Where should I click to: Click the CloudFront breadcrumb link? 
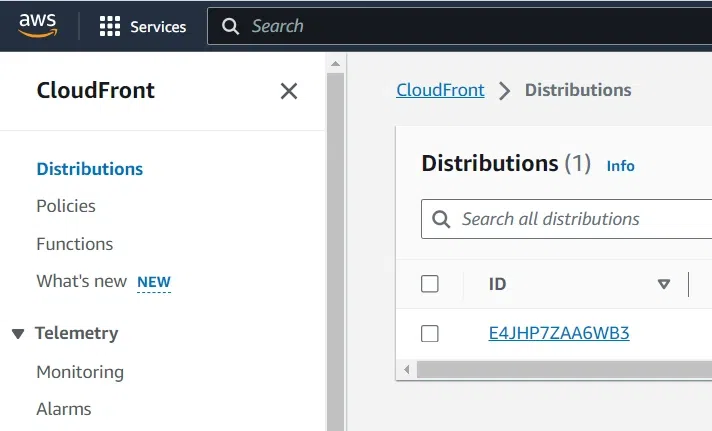[440, 90]
